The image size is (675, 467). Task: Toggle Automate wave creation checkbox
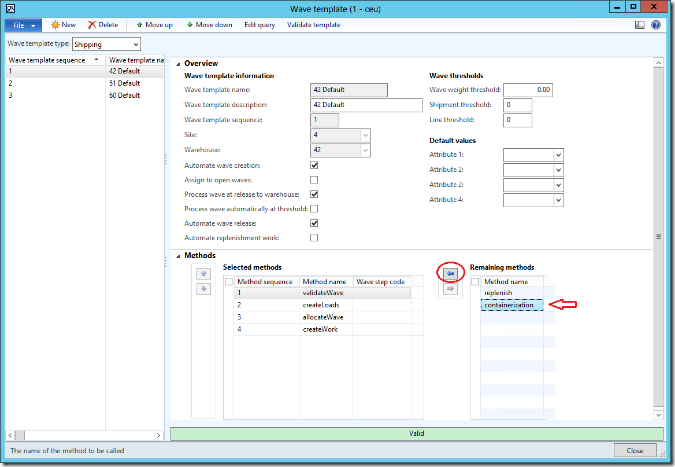(314, 165)
